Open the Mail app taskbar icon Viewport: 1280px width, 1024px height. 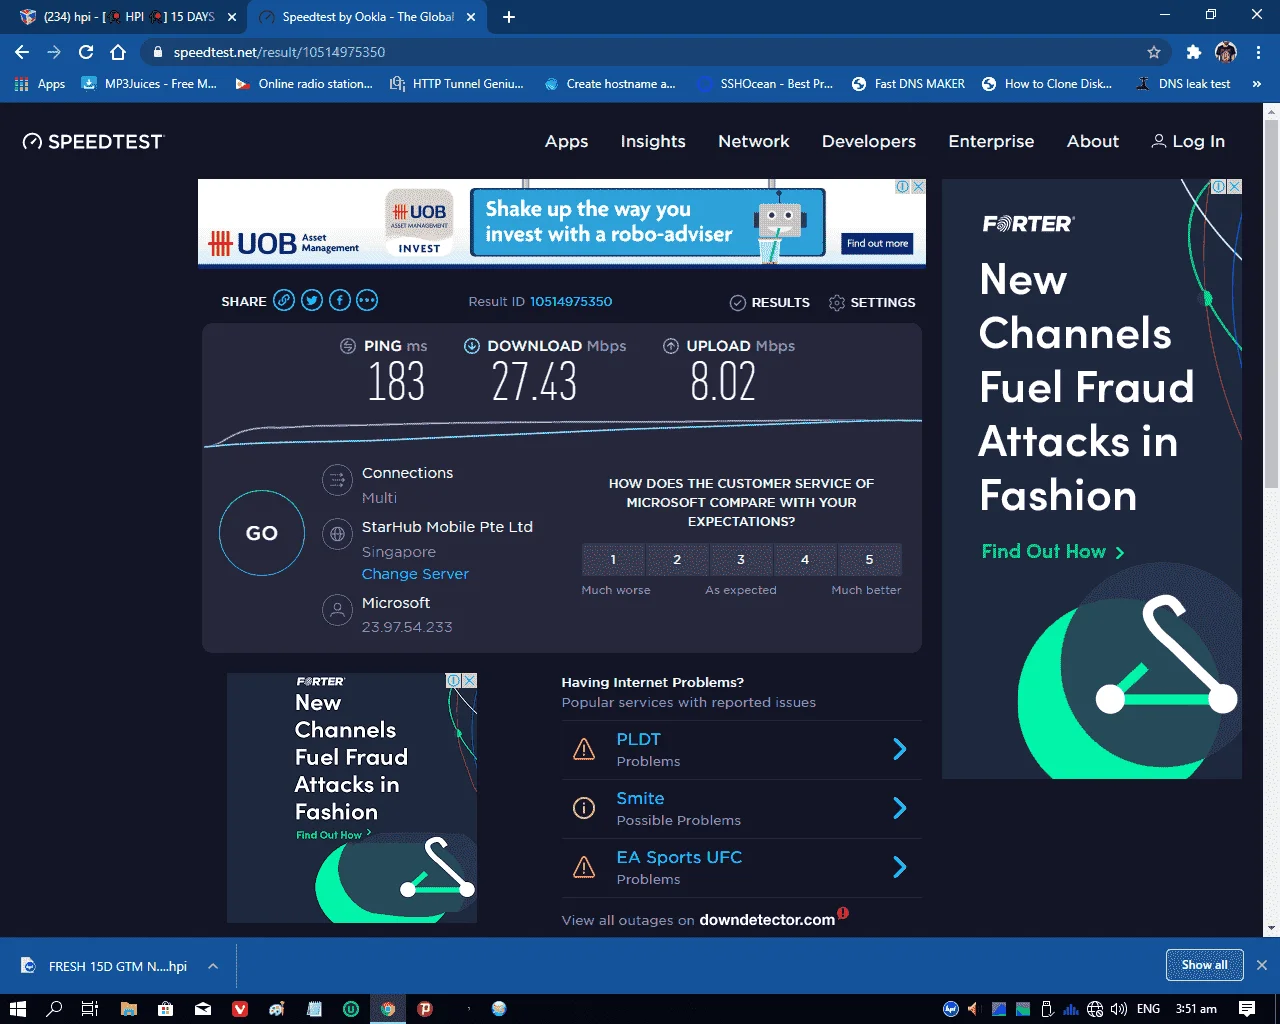pyautogui.click(x=203, y=1009)
